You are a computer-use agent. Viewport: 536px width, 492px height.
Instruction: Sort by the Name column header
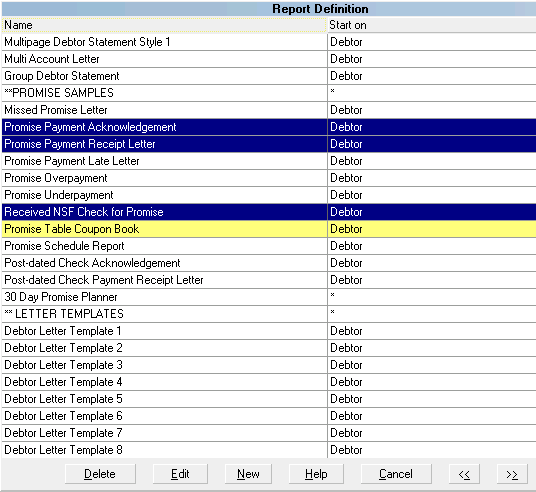(x=164, y=25)
